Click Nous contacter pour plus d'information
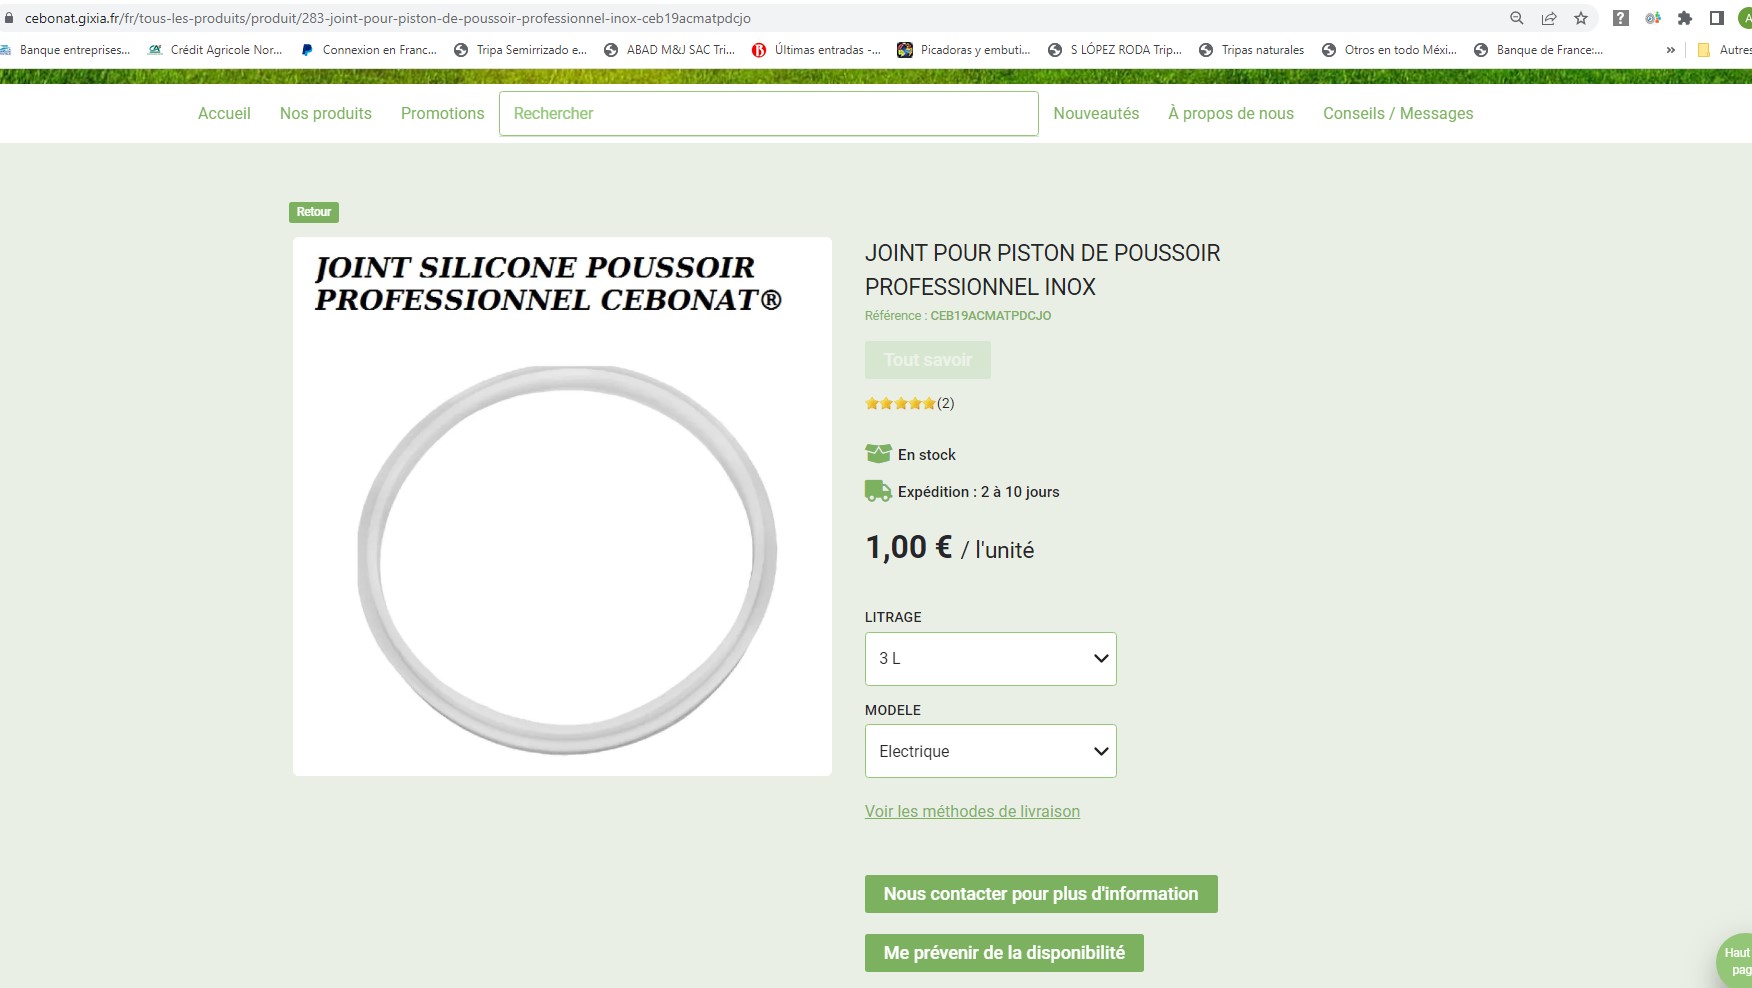 (x=1040, y=894)
